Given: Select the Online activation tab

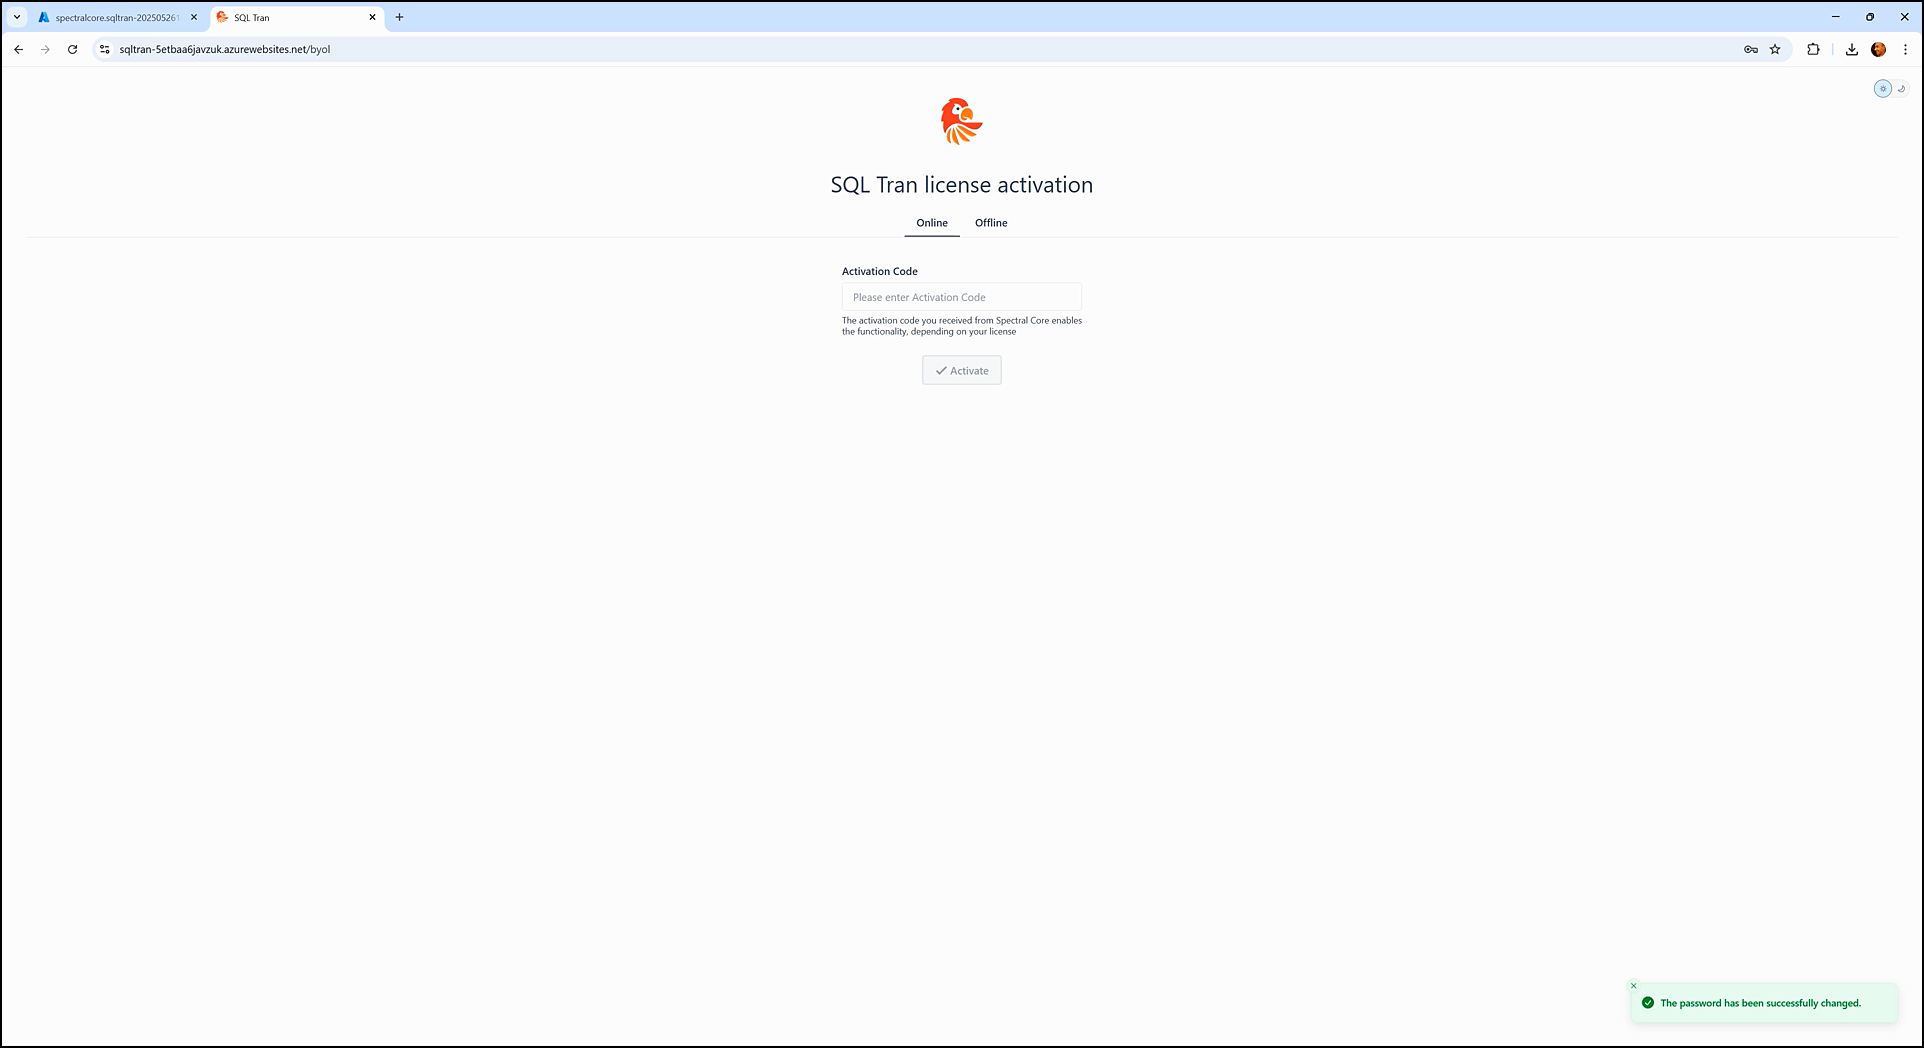Looking at the screenshot, I should (x=931, y=223).
